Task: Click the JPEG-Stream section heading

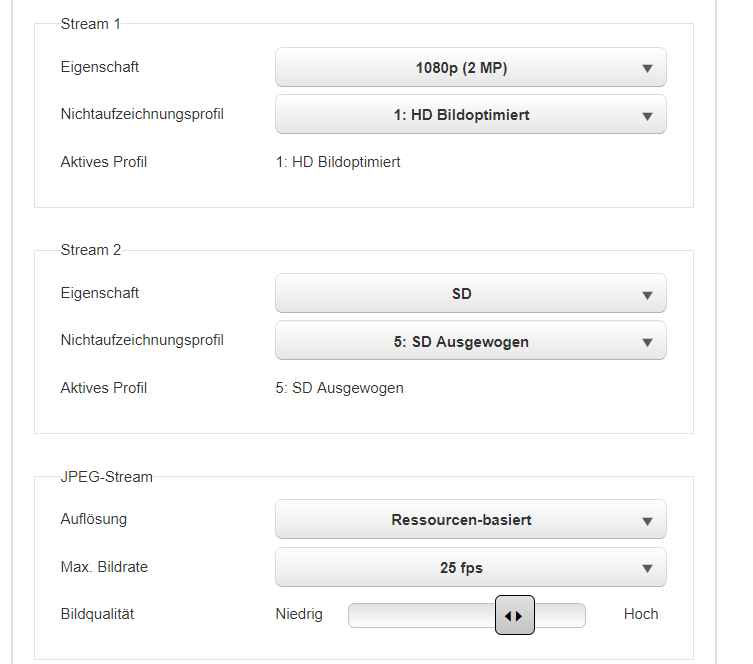Action: click(x=107, y=477)
